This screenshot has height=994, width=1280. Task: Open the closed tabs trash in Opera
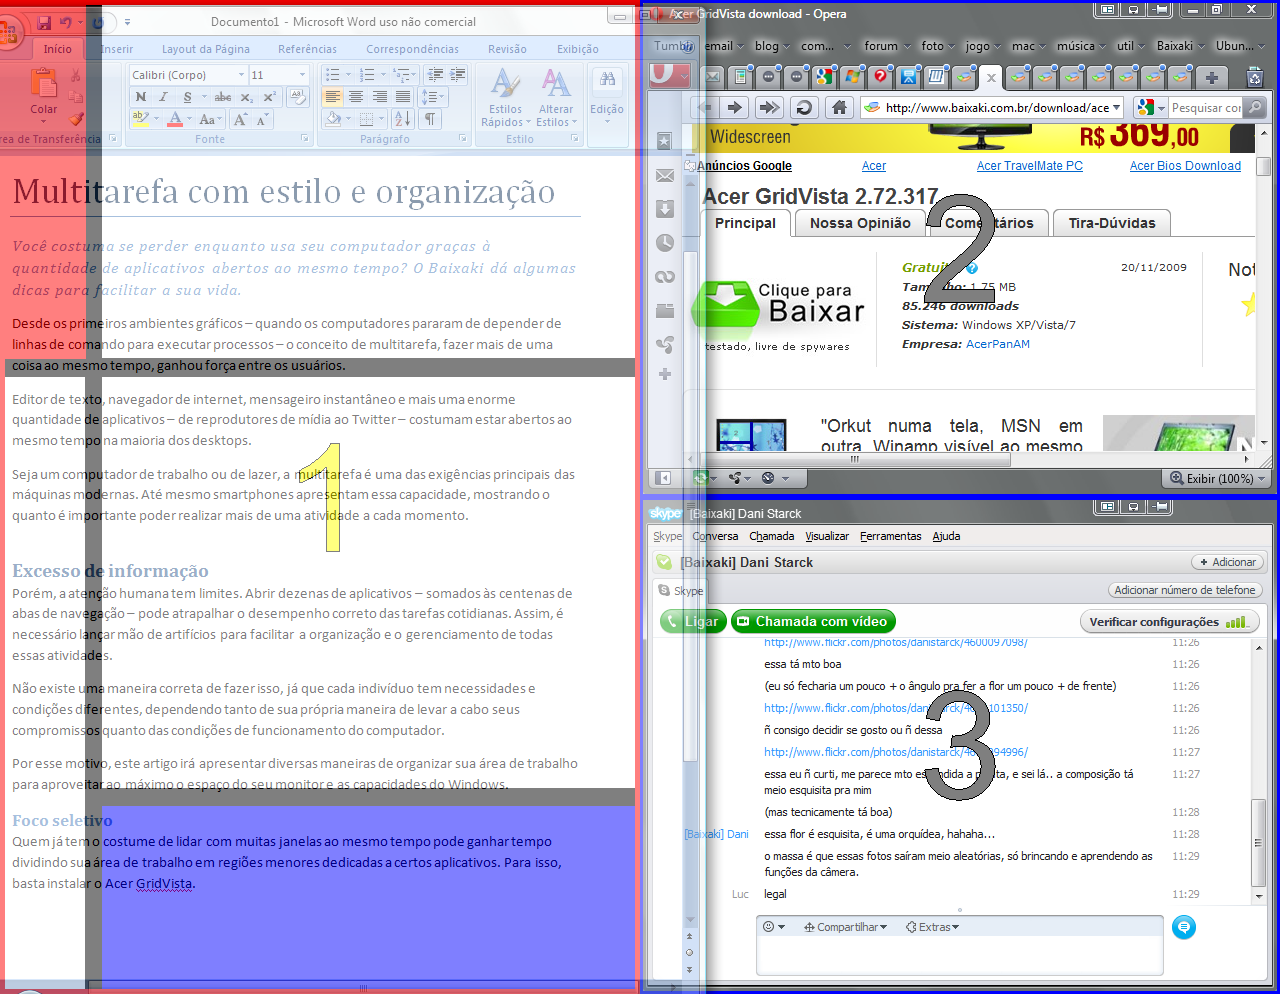(1255, 77)
